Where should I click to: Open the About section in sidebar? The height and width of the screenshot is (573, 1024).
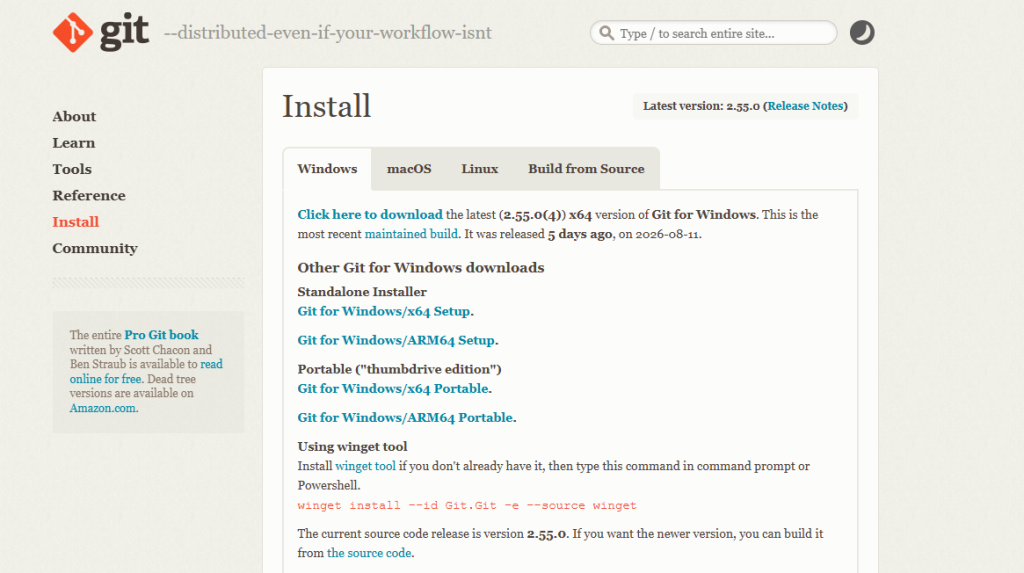coord(74,116)
